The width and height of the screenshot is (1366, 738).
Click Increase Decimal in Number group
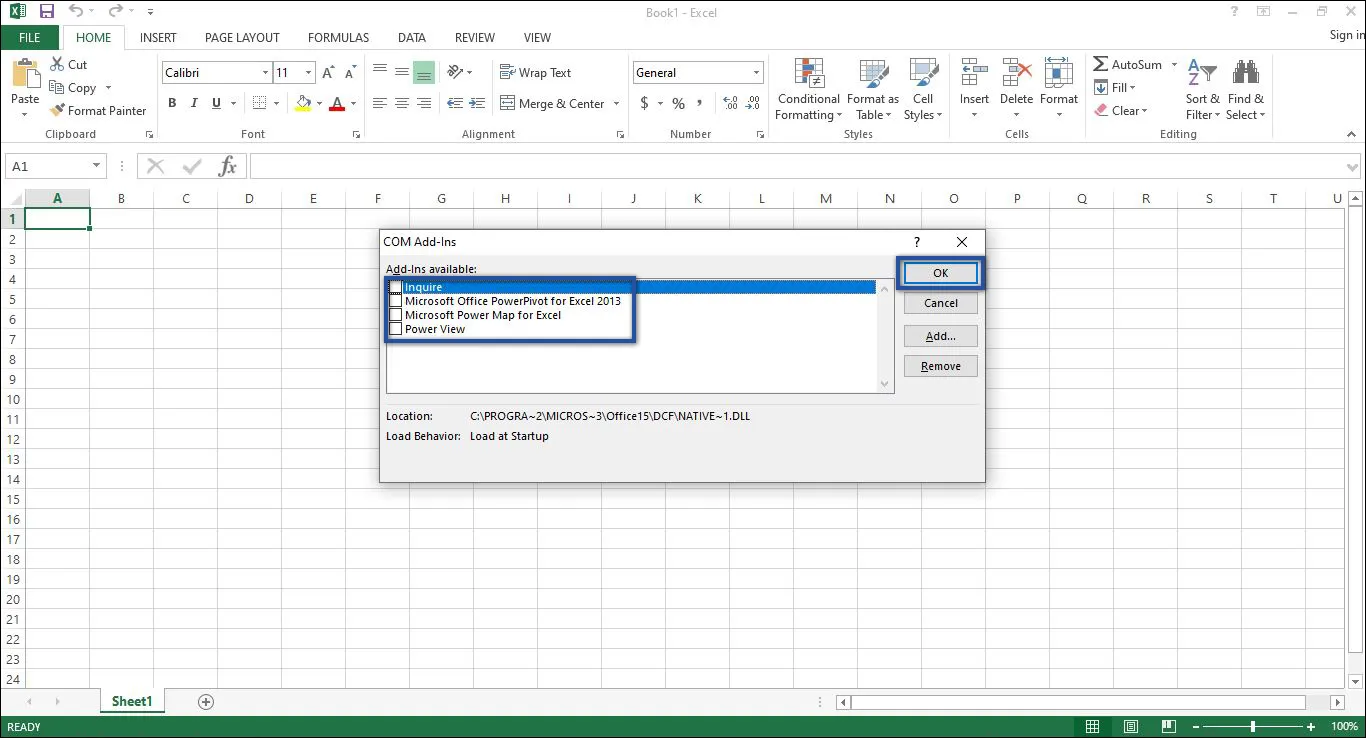(x=729, y=103)
